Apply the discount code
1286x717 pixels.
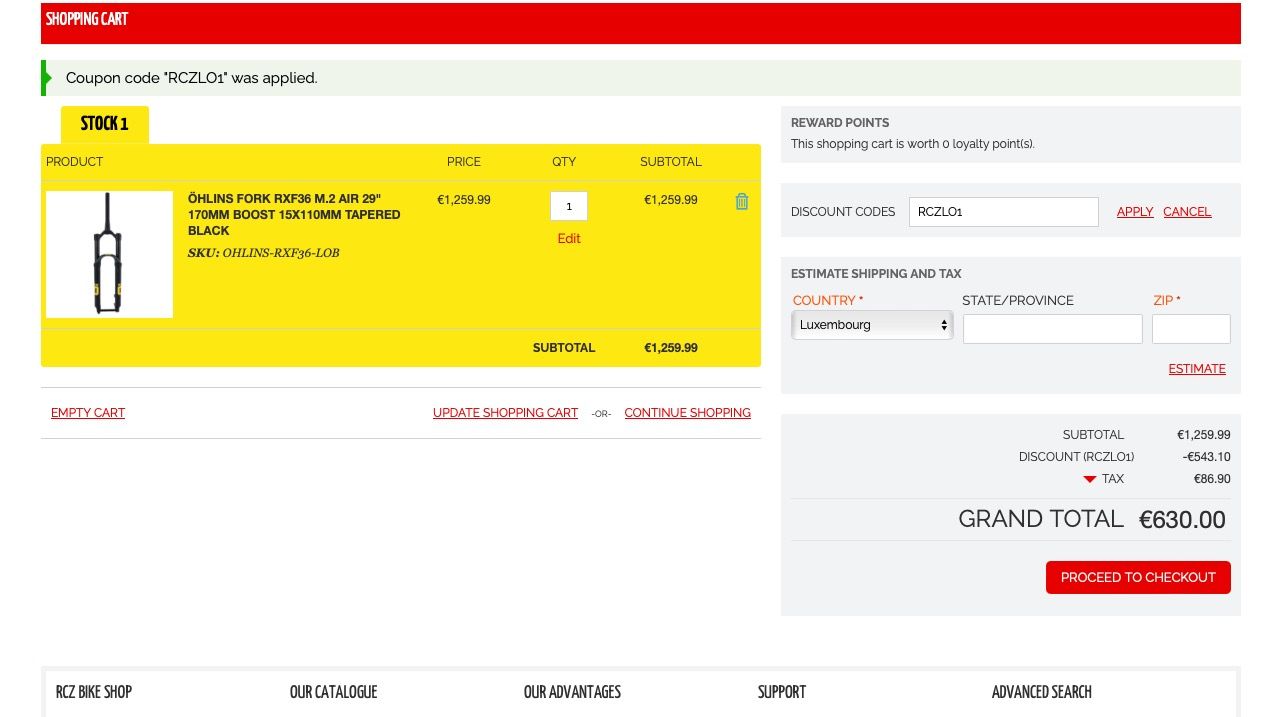coord(1134,212)
